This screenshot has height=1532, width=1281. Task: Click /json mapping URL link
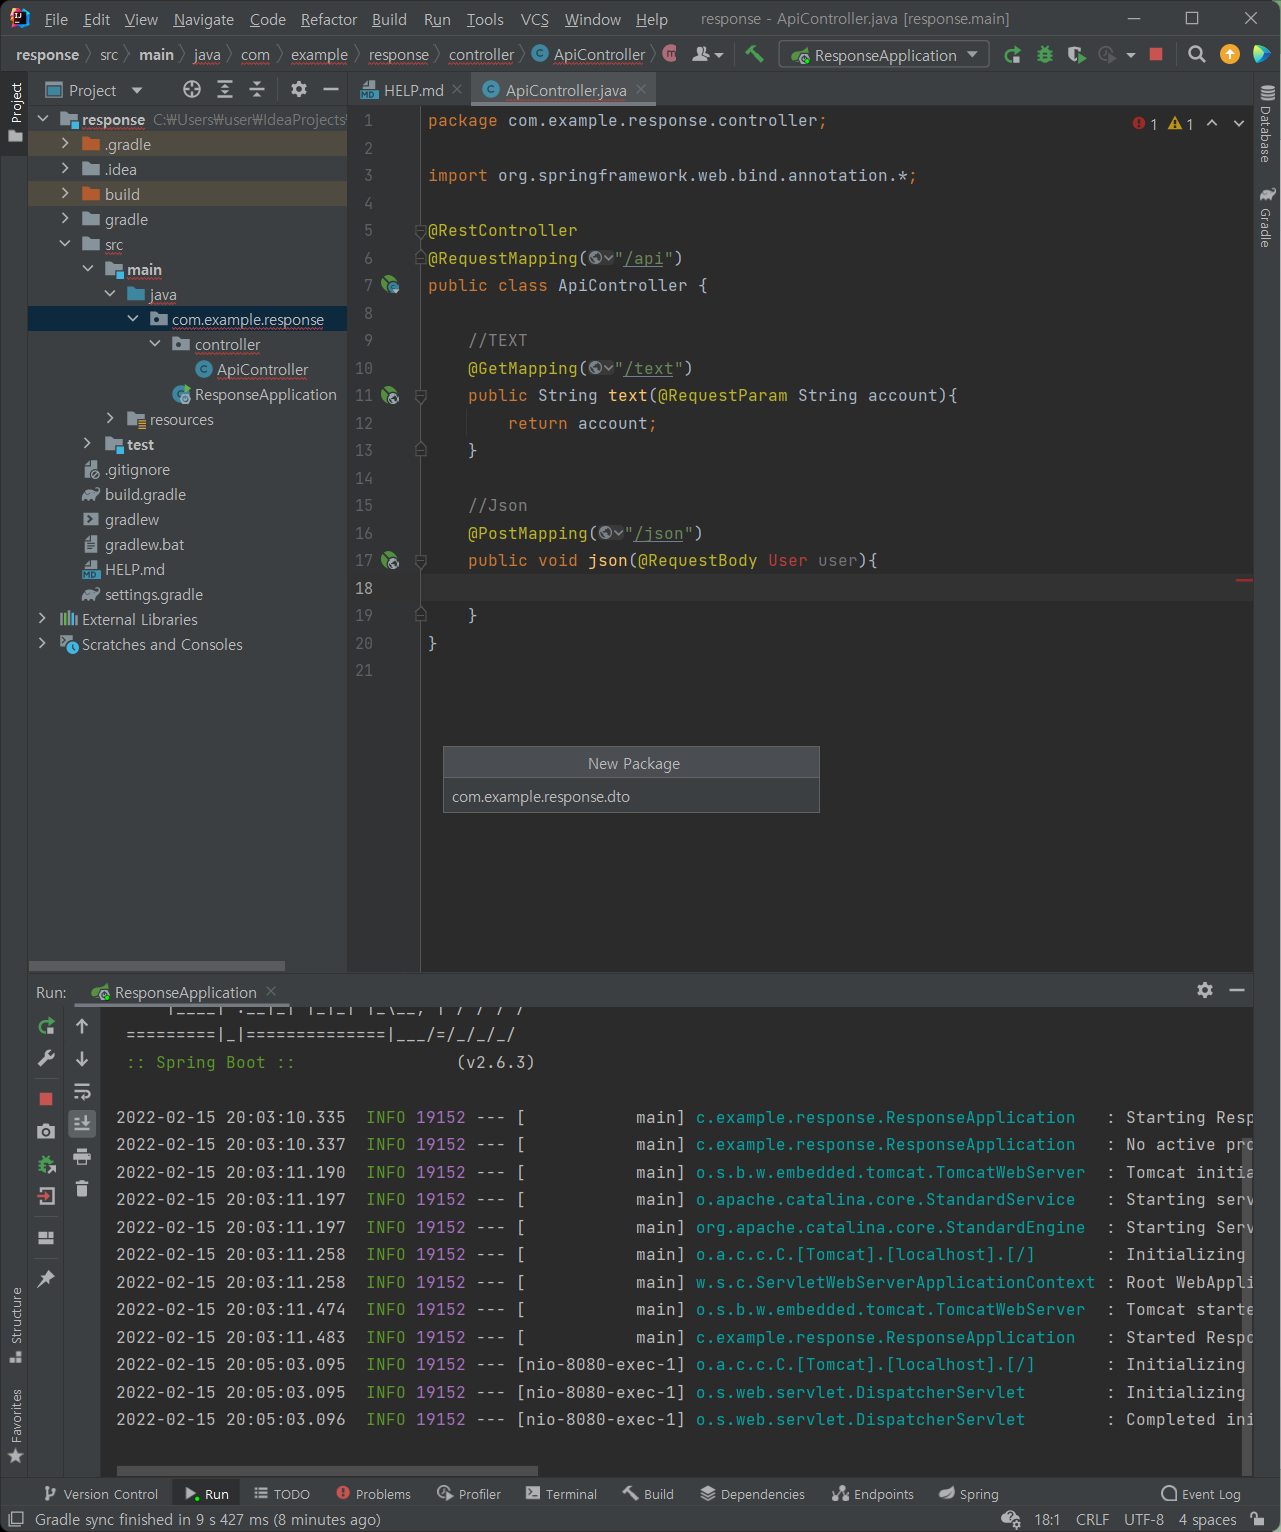tap(658, 533)
